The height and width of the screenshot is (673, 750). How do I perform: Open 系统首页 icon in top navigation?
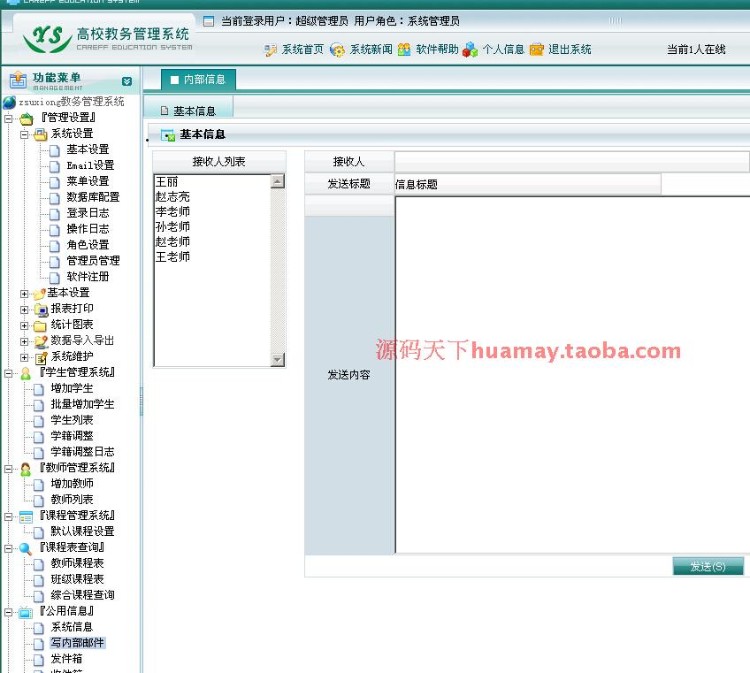click(x=270, y=50)
